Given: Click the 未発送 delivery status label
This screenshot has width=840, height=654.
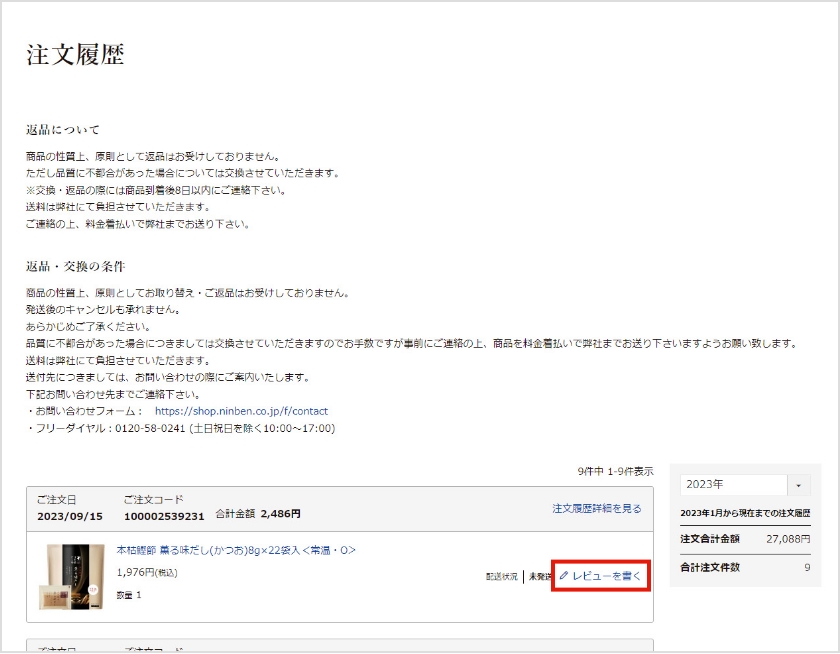Looking at the screenshot, I should (539, 577).
